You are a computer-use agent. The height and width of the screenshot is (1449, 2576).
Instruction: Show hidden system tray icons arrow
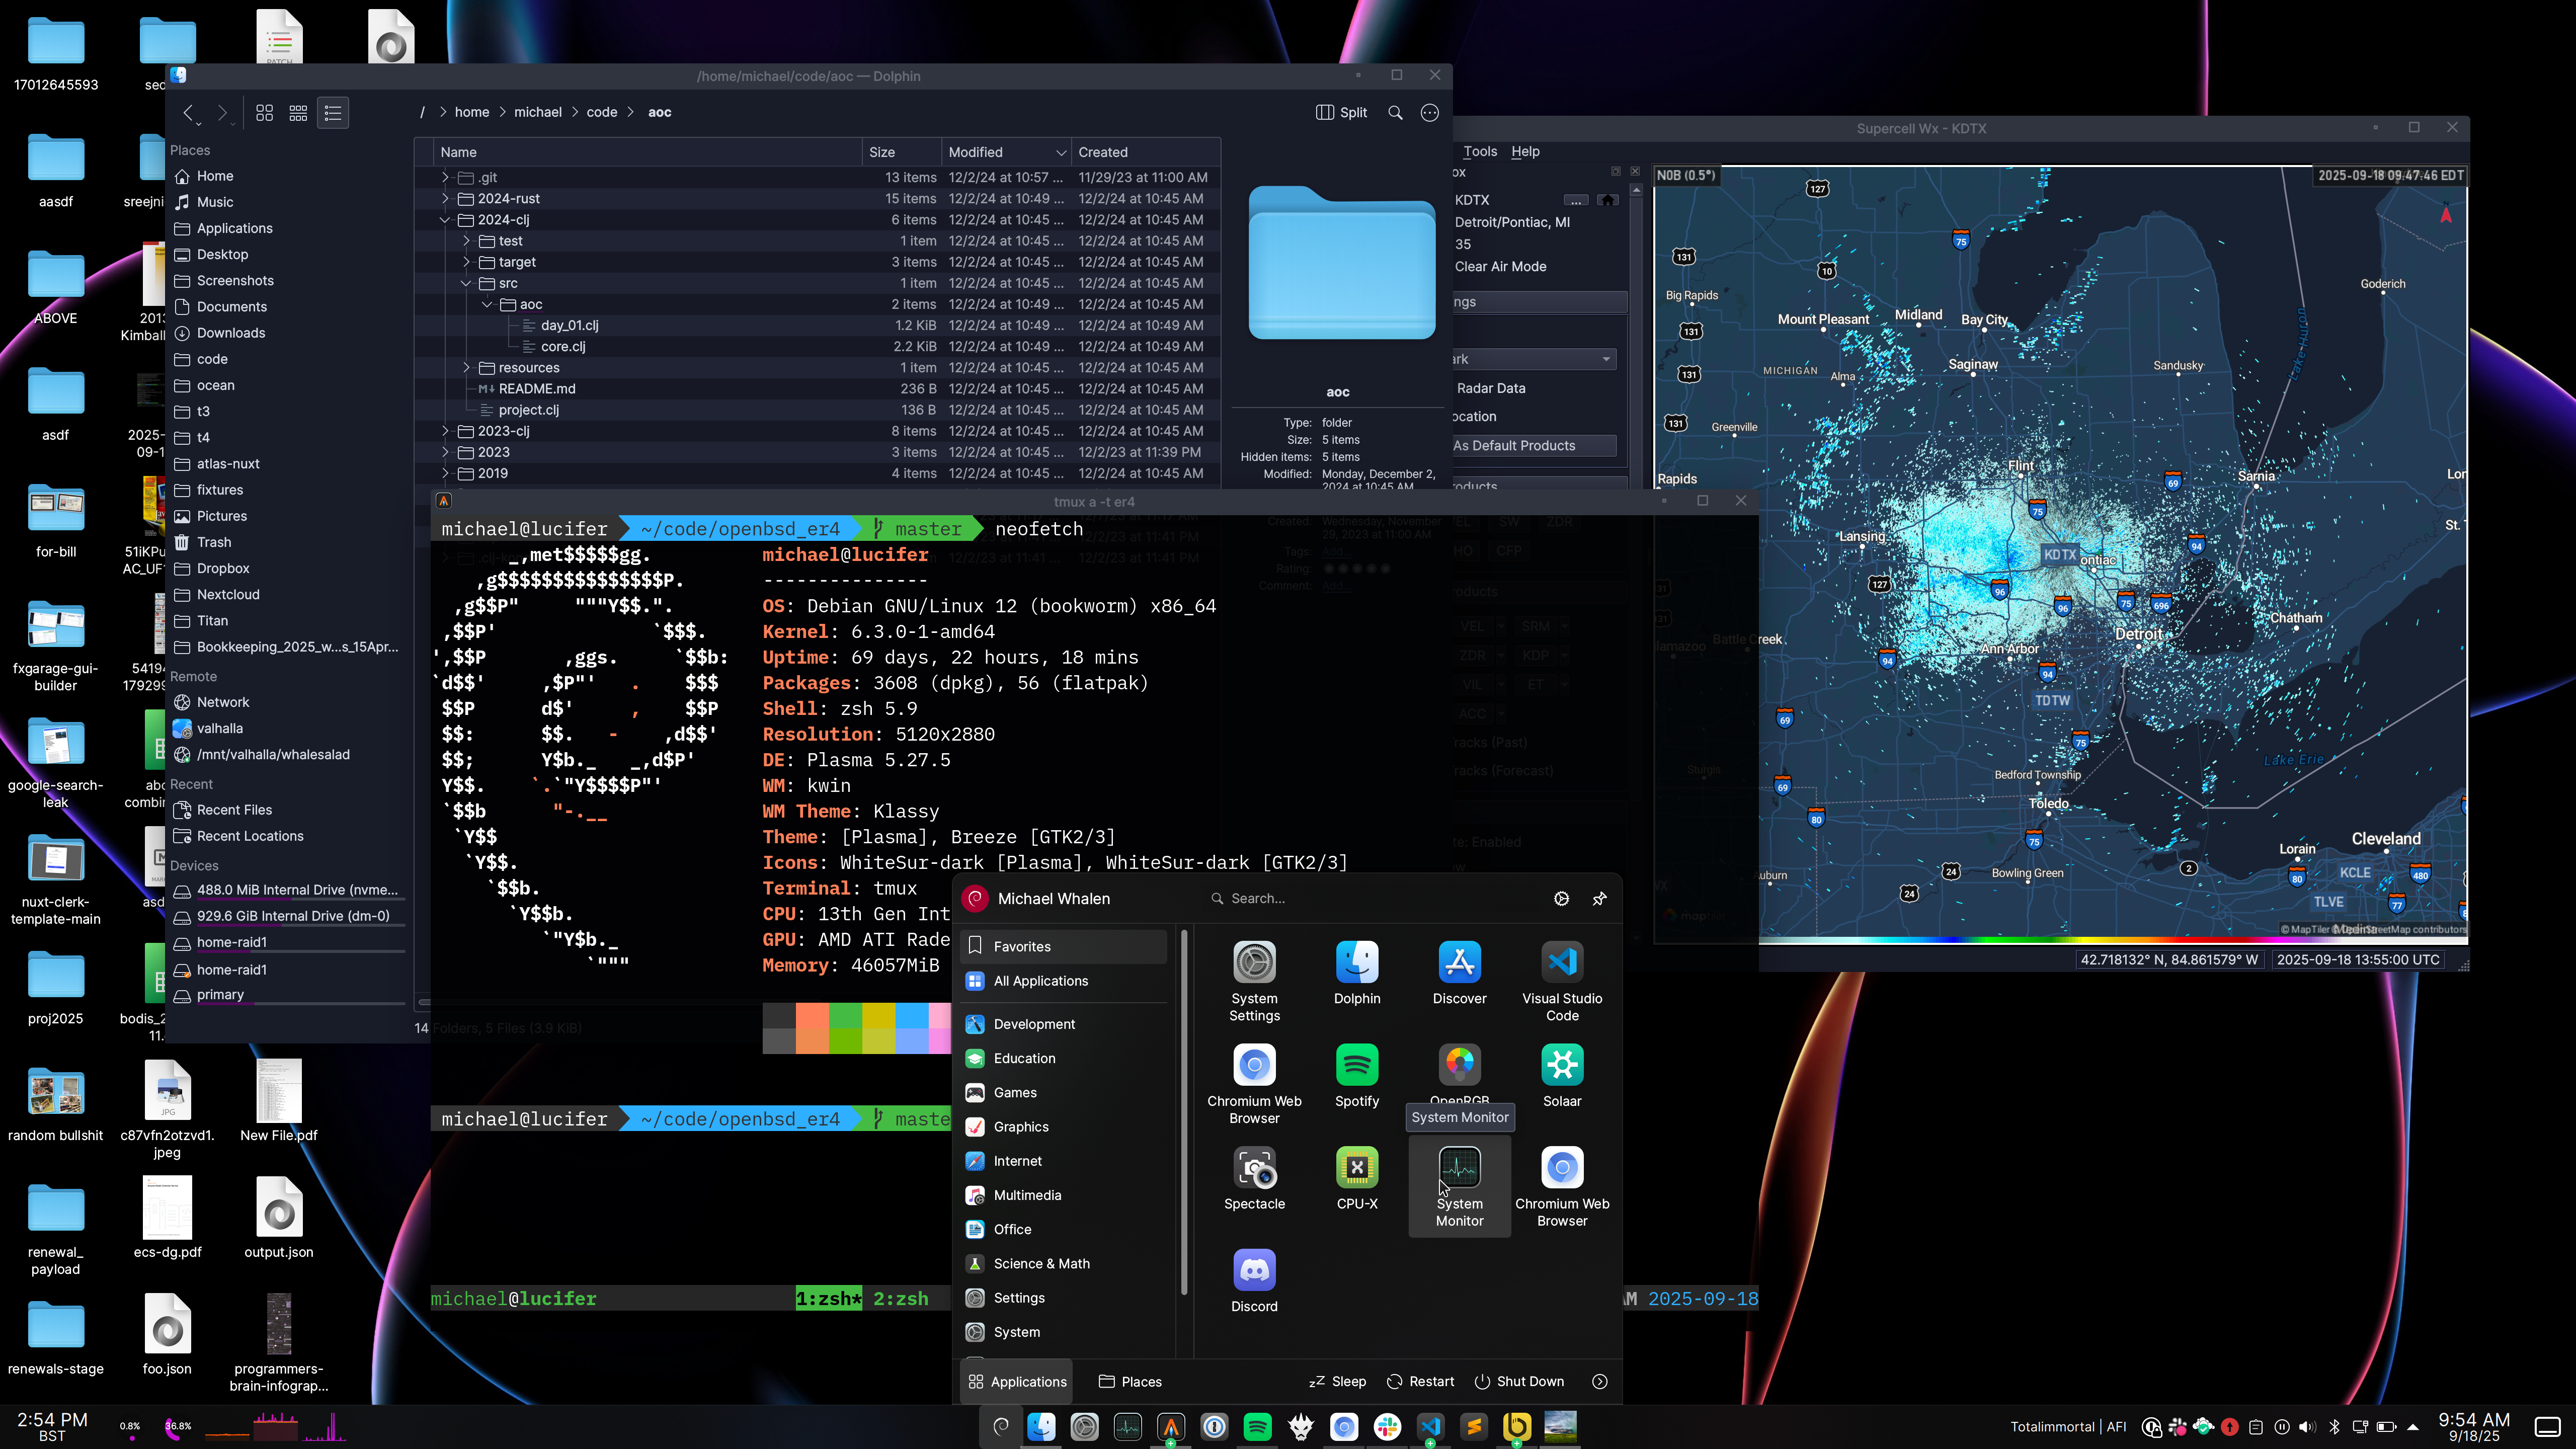[x=2413, y=1427]
